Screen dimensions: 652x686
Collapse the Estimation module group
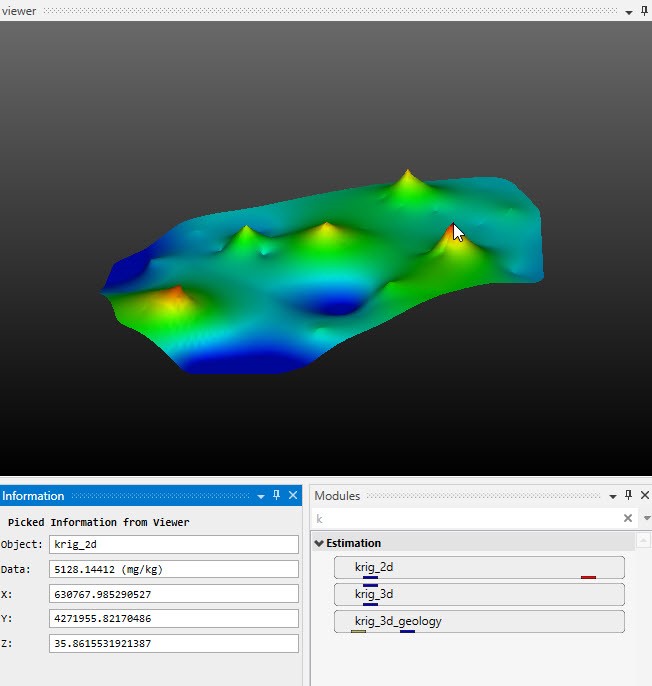(x=319, y=543)
